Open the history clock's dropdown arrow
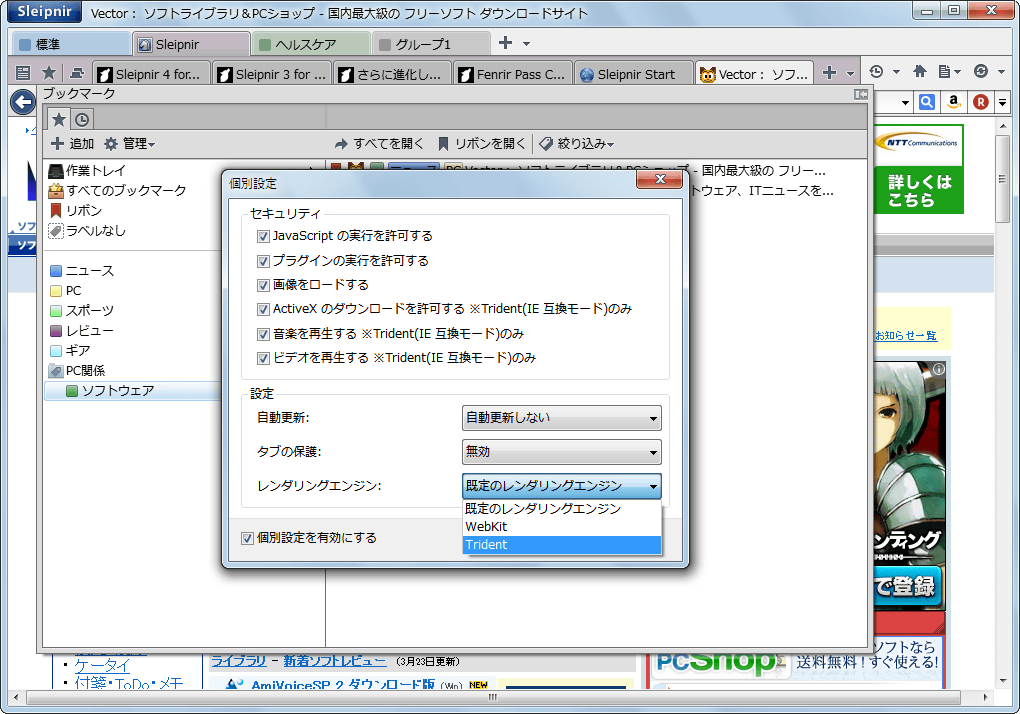This screenshot has height=714, width=1020. tap(896, 72)
